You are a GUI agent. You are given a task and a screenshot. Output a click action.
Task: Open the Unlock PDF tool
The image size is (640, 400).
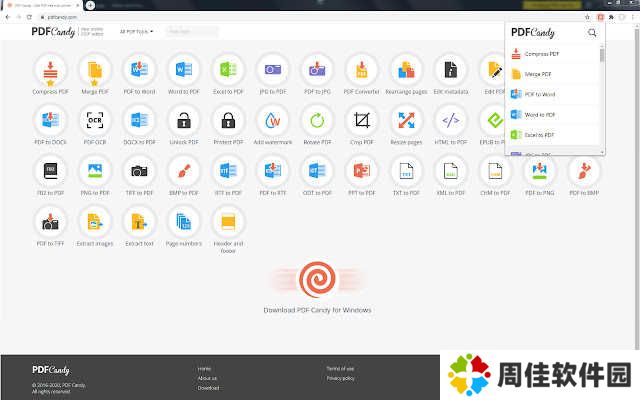(x=184, y=121)
